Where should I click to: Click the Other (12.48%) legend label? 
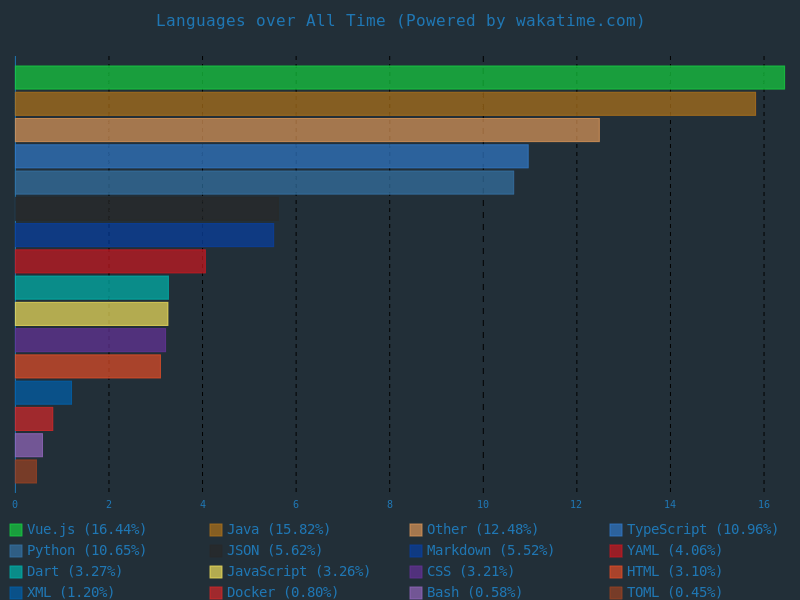click(482, 530)
